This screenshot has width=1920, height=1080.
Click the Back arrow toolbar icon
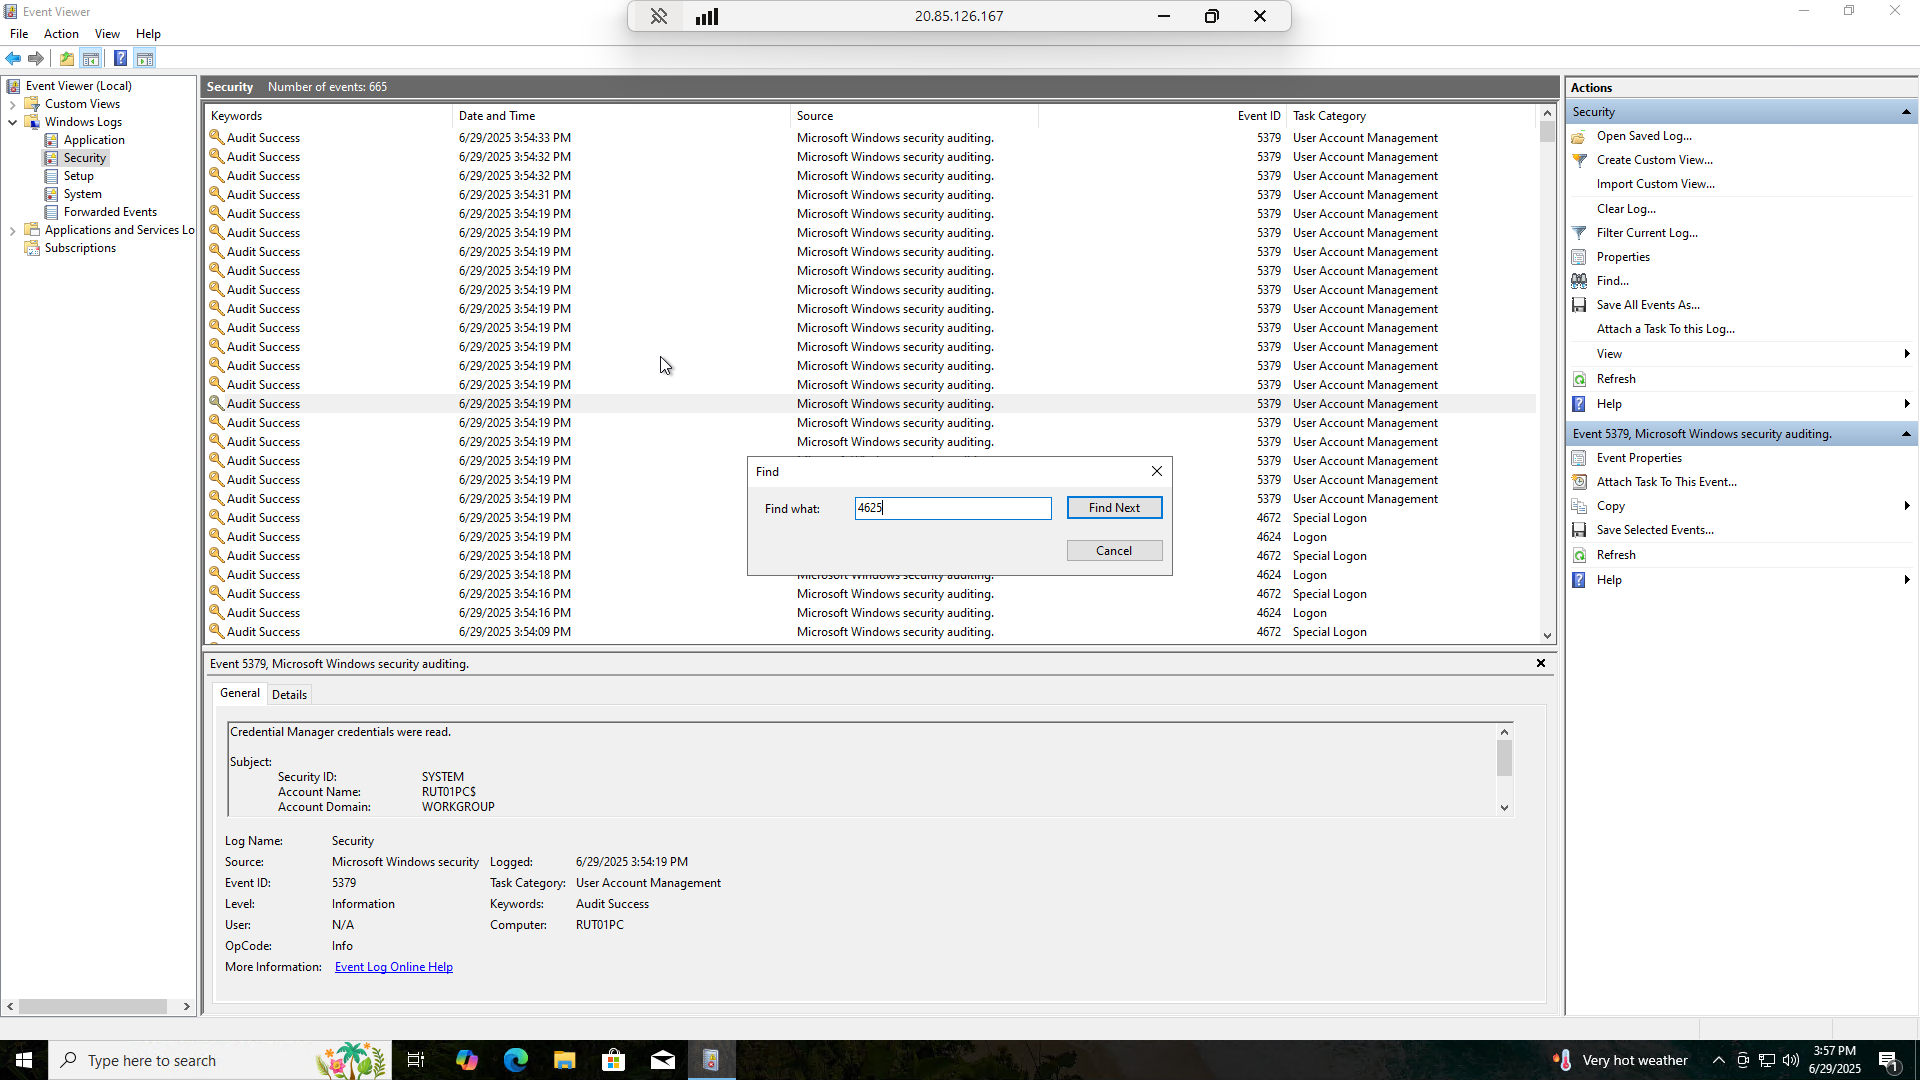tap(13, 58)
